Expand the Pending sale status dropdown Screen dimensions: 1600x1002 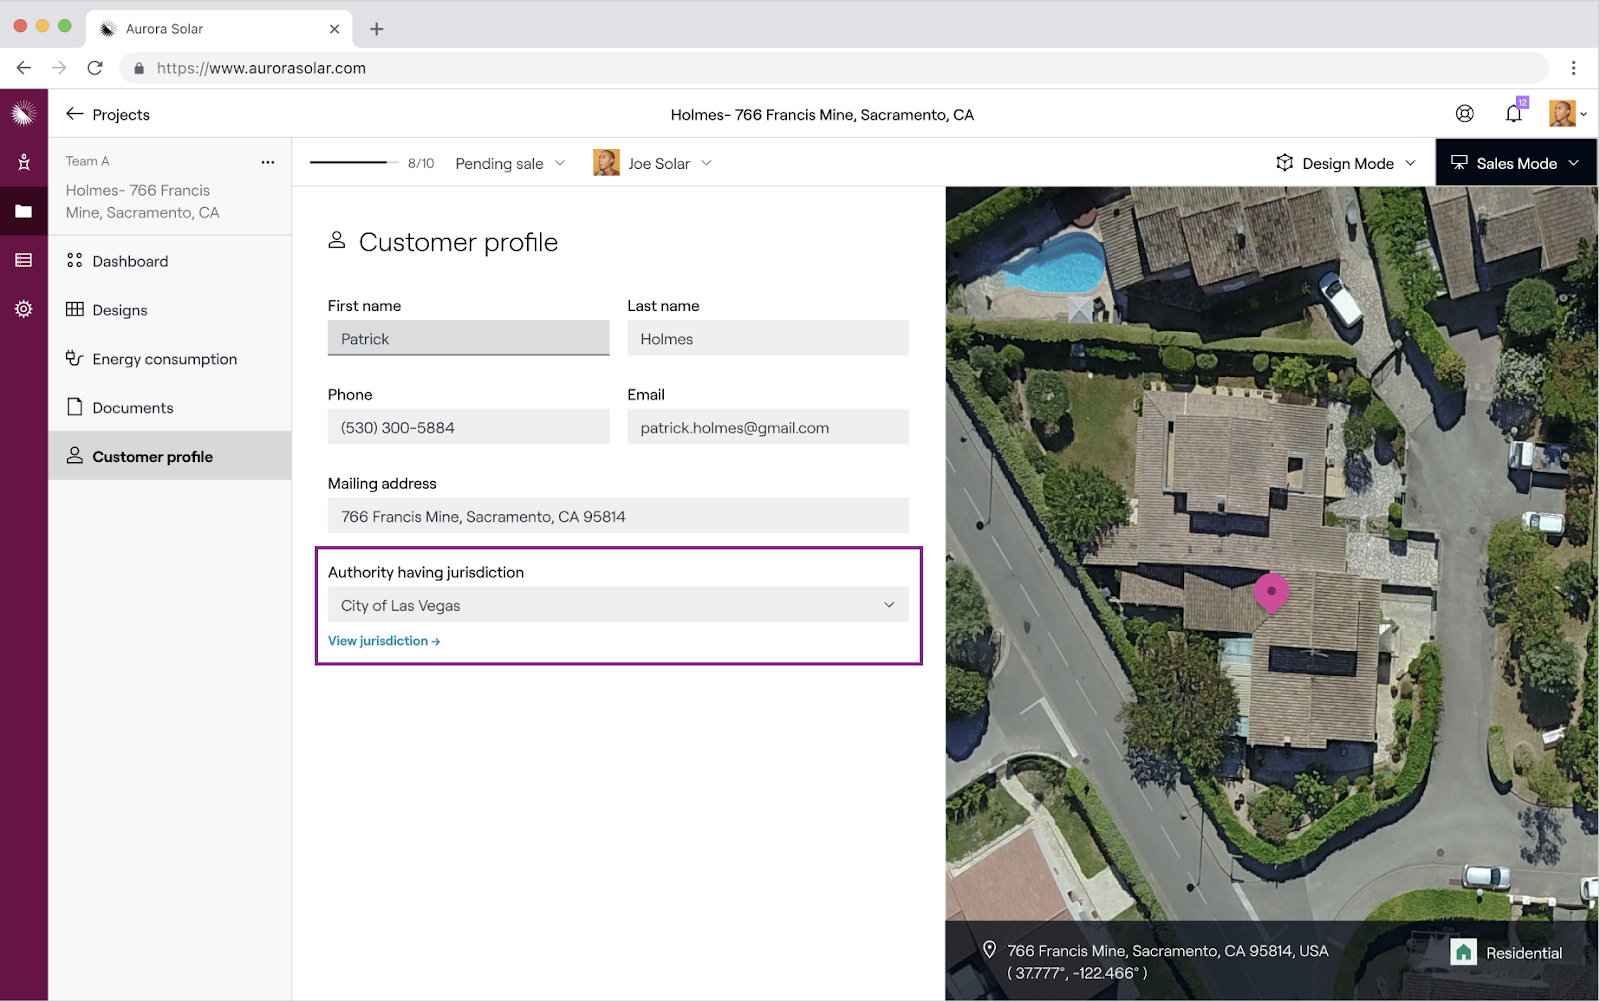coord(510,163)
